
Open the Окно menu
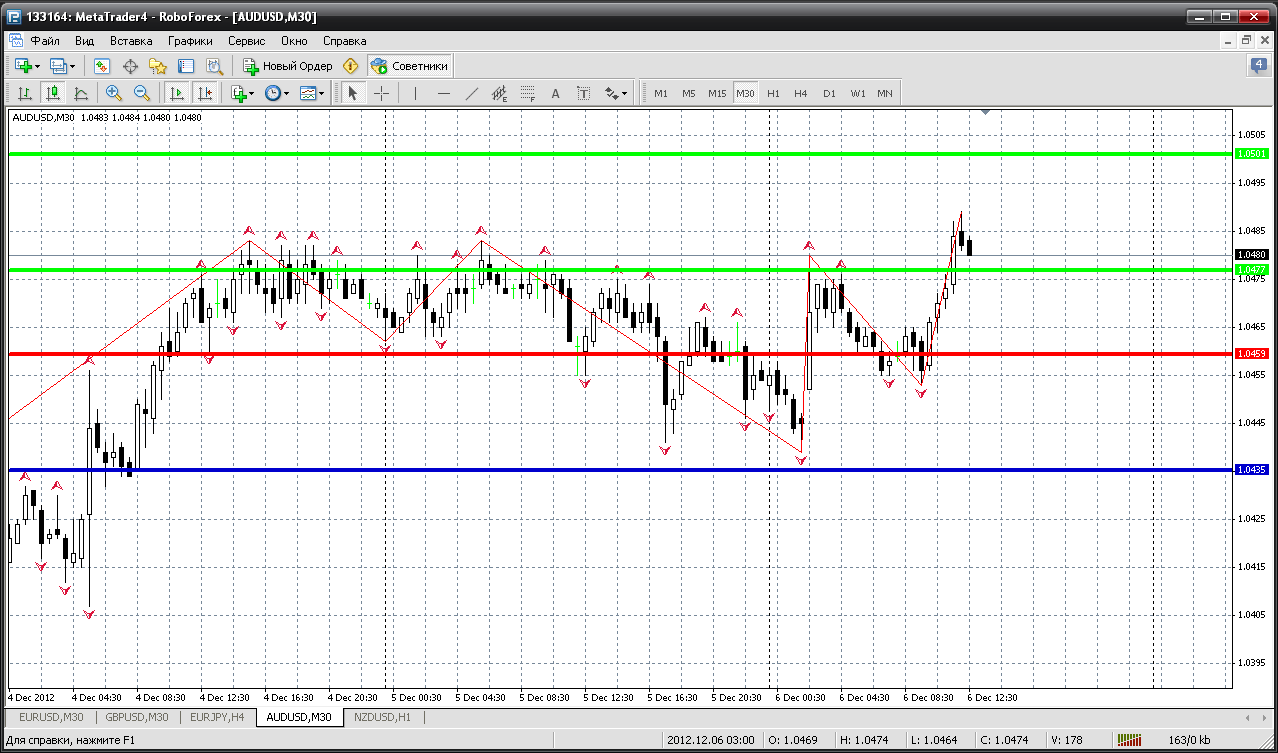pyautogui.click(x=294, y=41)
